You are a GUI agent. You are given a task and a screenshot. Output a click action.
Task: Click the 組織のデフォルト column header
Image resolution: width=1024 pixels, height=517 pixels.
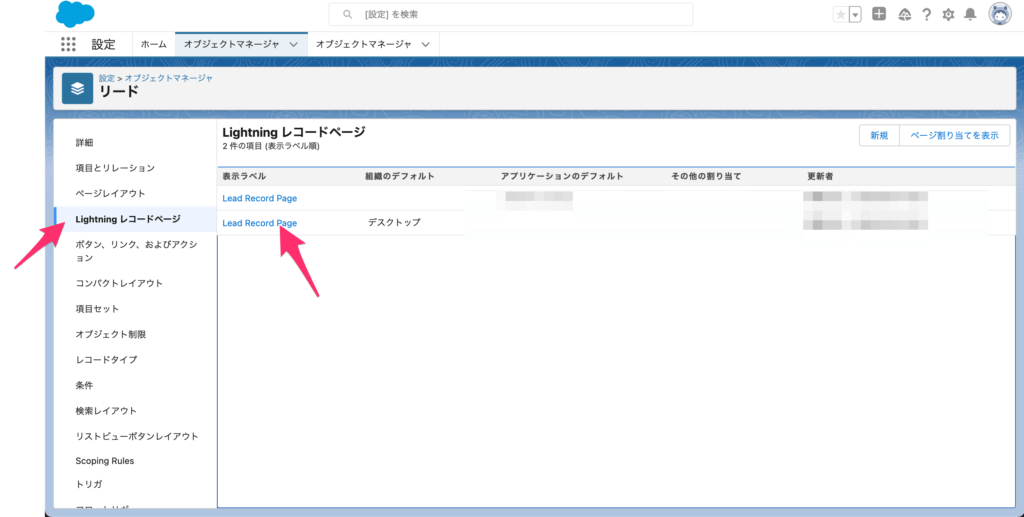pyautogui.click(x=400, y=176)
